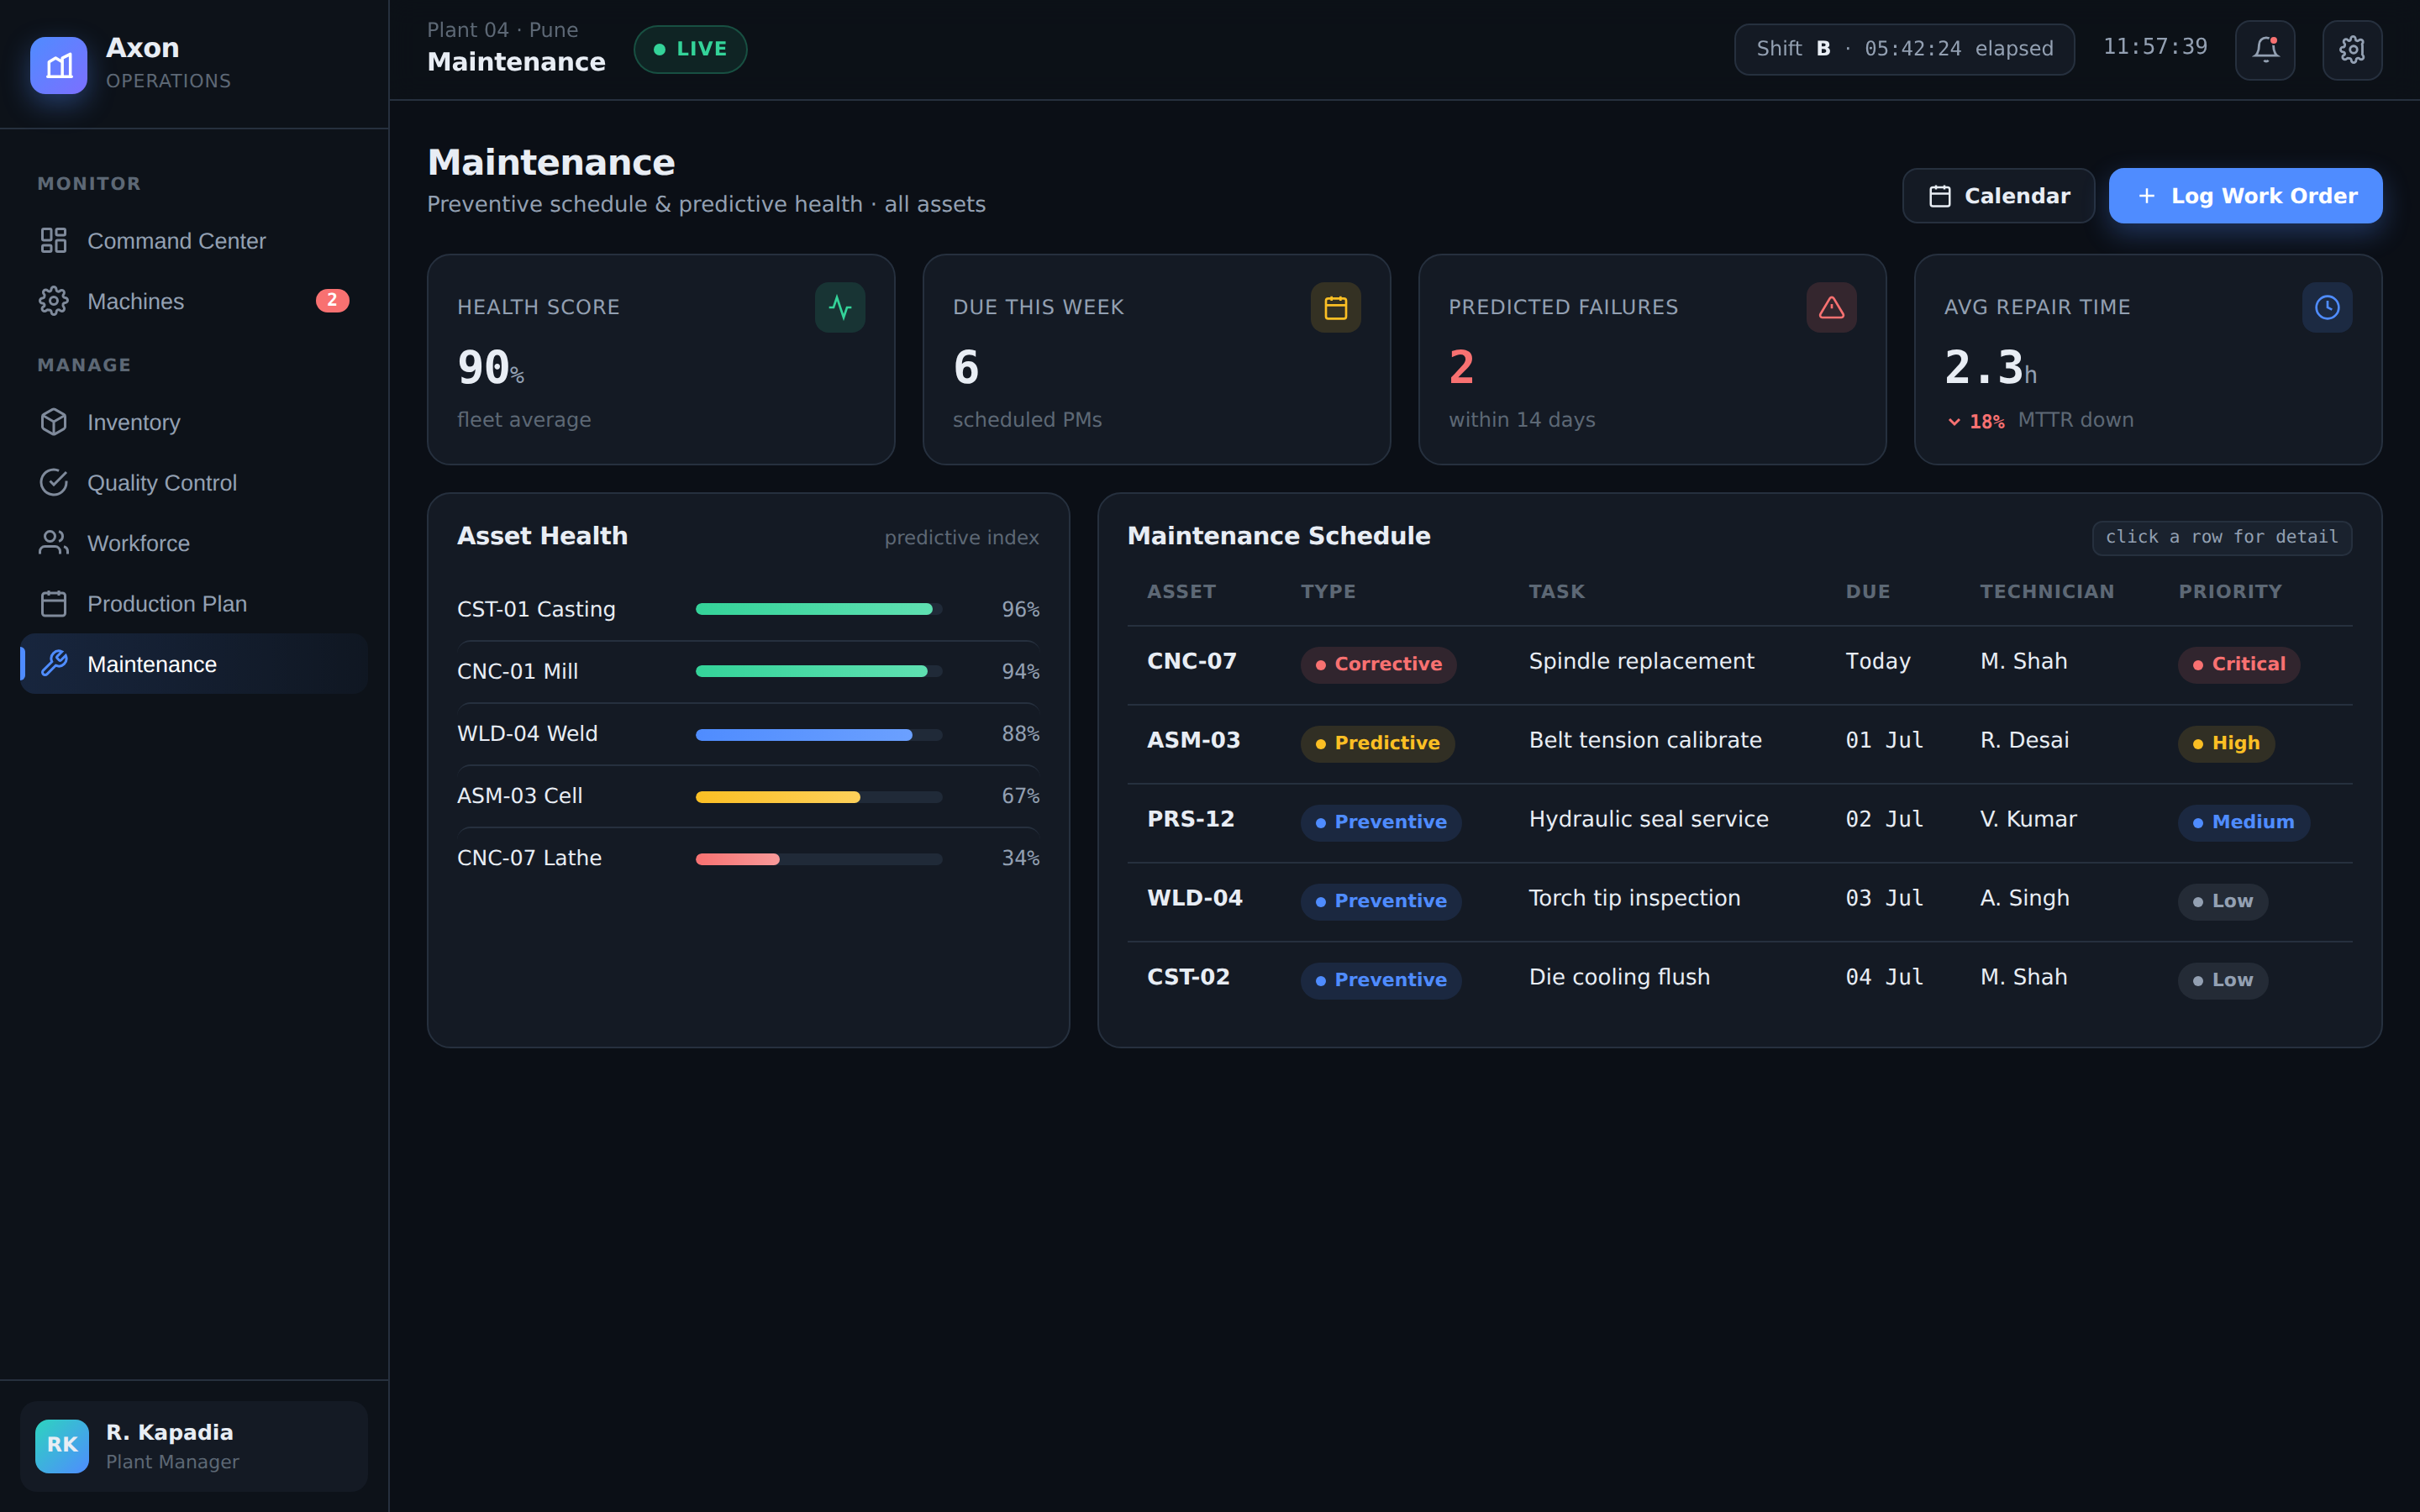Click the Axon logo icon

[x=59, y=65]
